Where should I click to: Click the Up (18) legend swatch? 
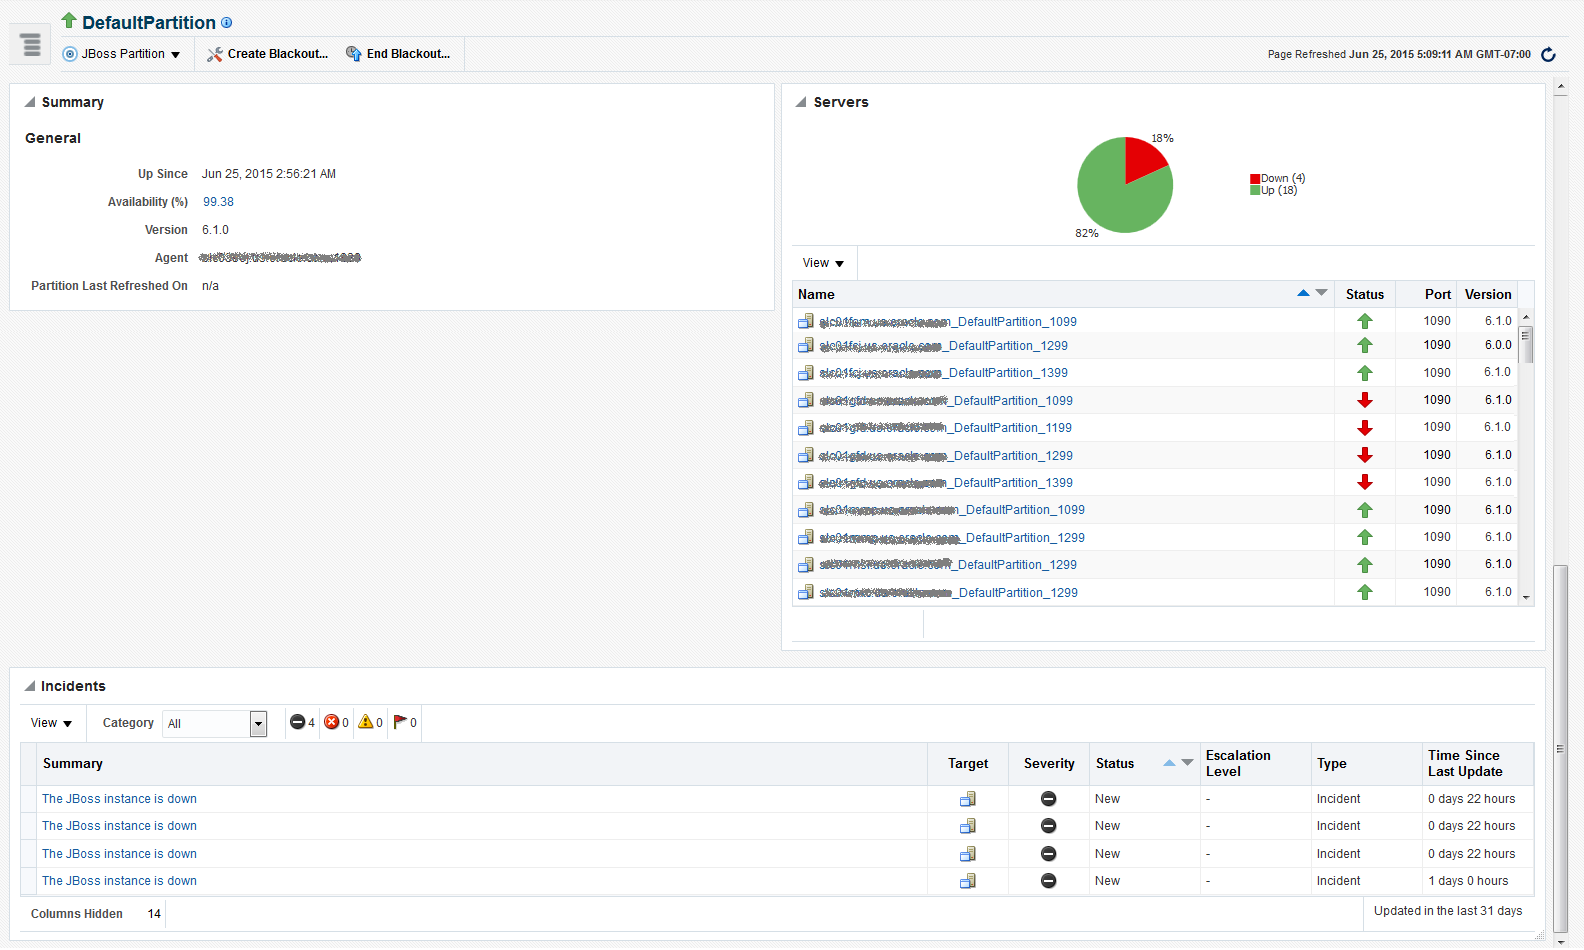coord(1255,190)
